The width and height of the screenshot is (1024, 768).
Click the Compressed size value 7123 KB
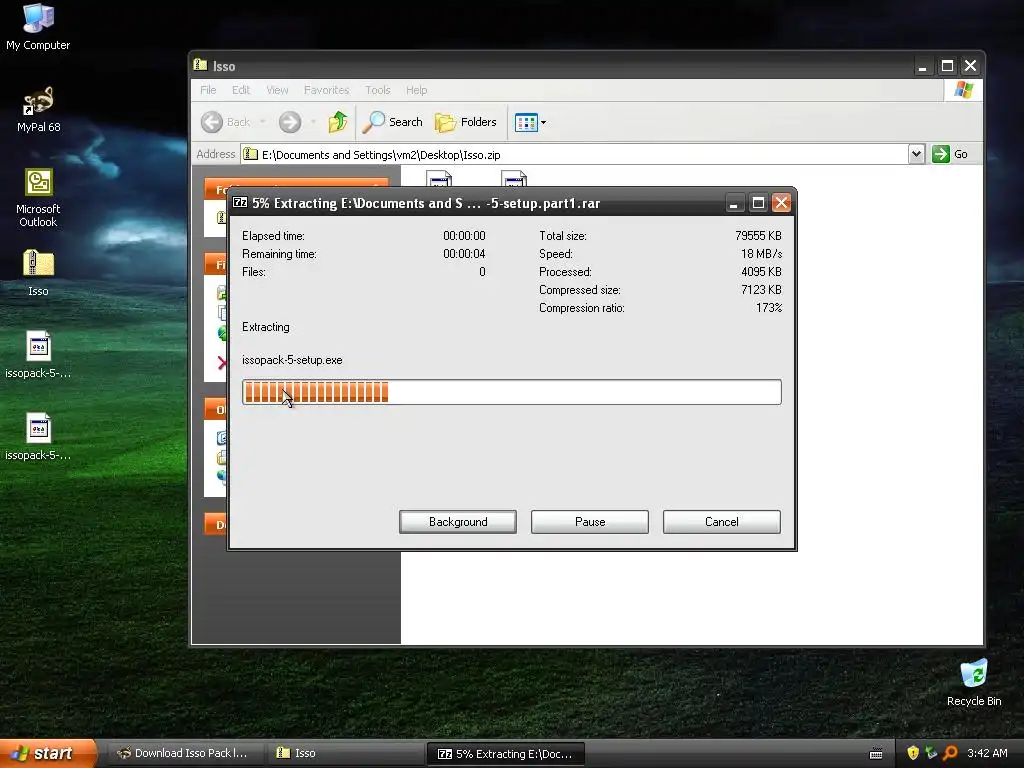coord(761,290)
